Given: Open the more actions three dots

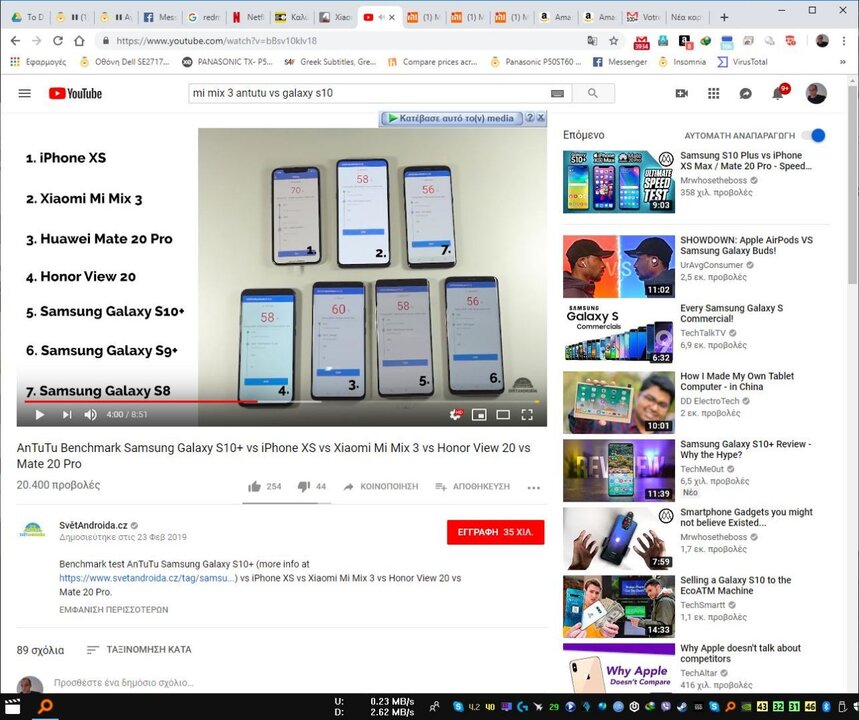Looking at the screenshot, I should point(534,487).
